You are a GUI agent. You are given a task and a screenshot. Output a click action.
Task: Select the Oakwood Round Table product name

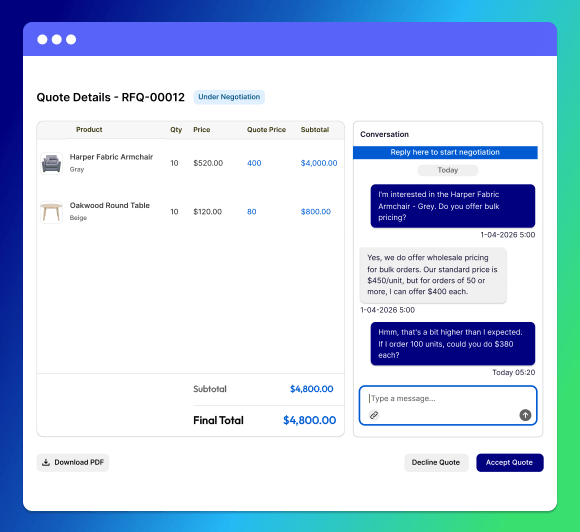(x=109, y=205)
